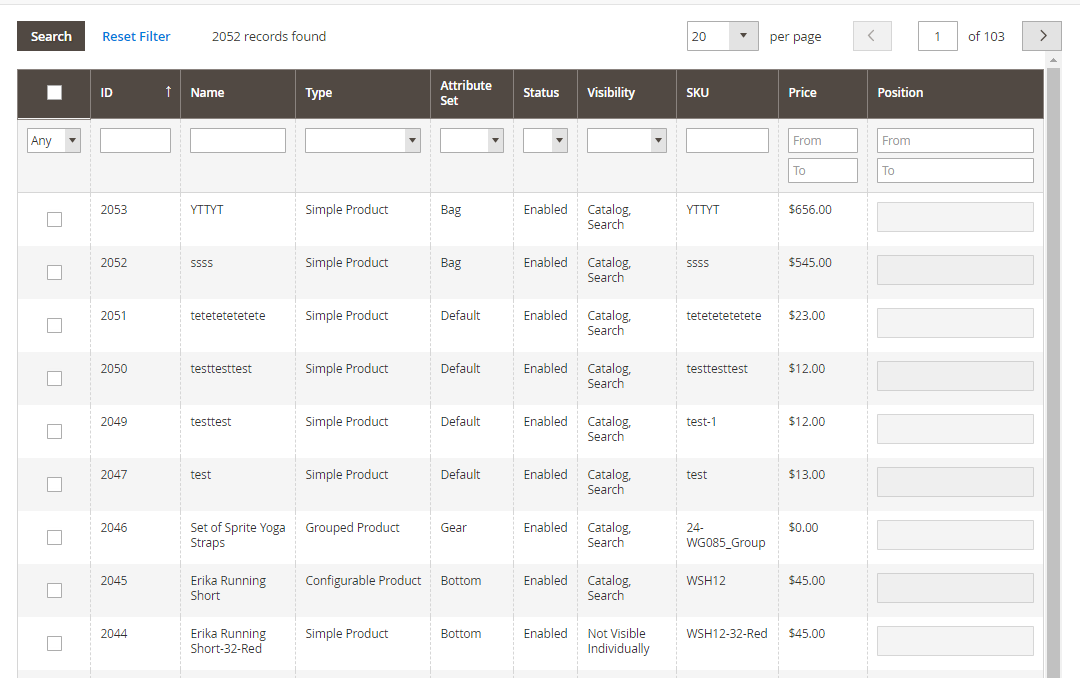Go to next page arrow
The height and width of the screenshot is (678, 1080).
point(1041,36)
